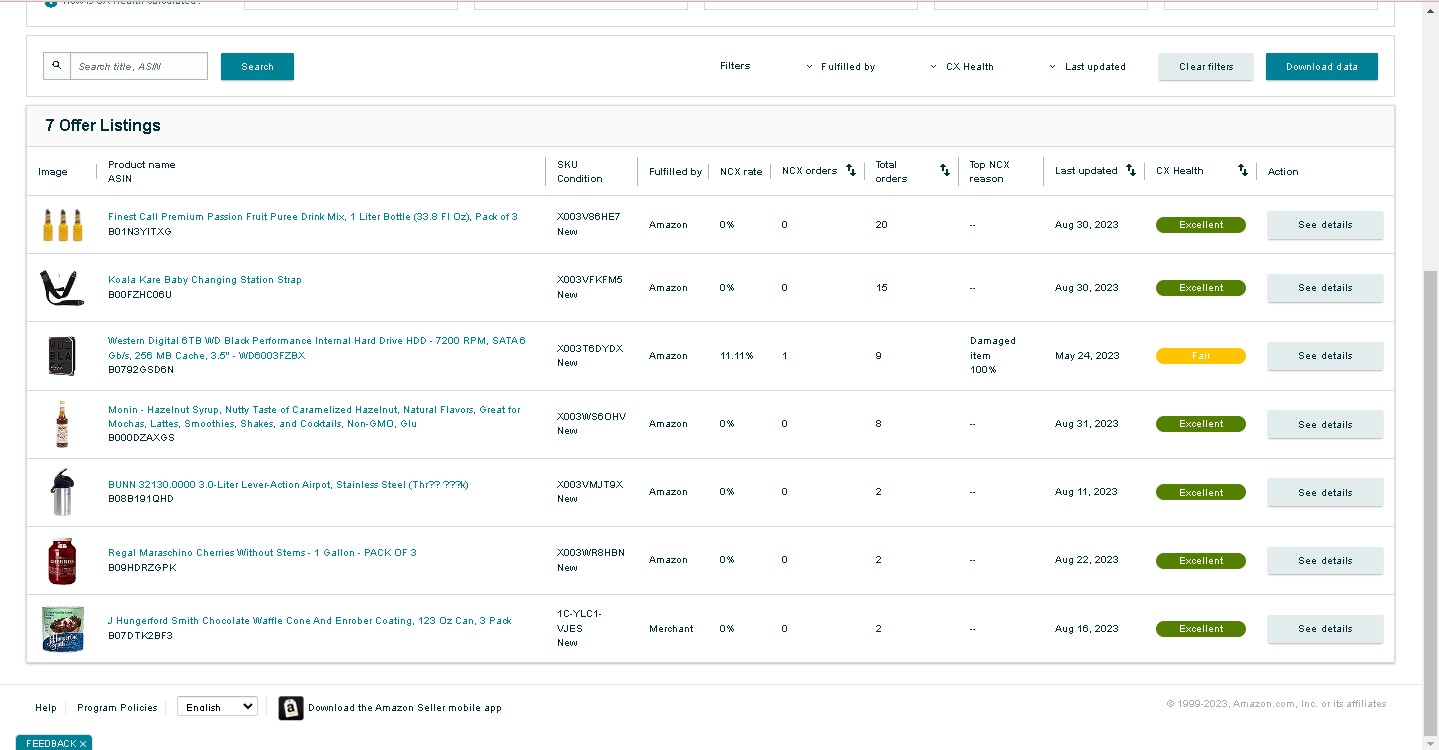Click the ASIN B0792GSD6N
1439x750 pixels.
click(x=141, y=370)
